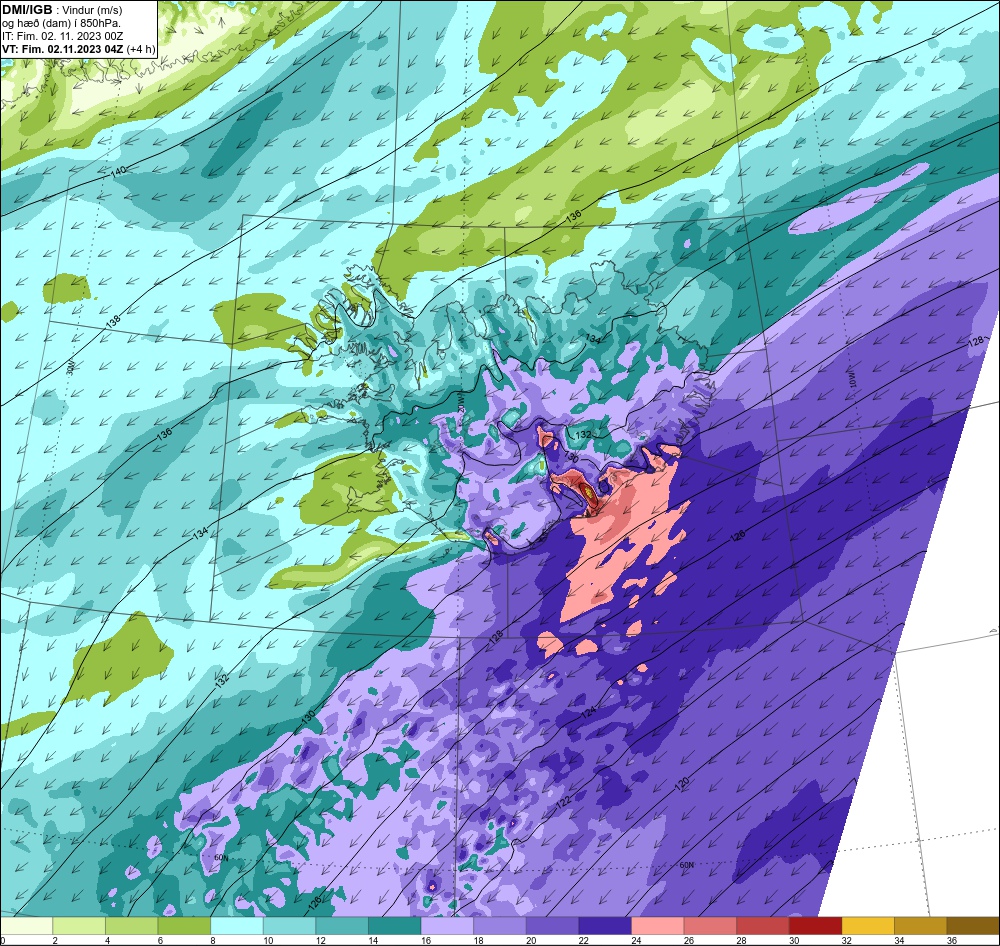Viewport: 1000px width, 946px height.
Task: Select the brown above-36 m/s legend swatch
Action: click(973, 926)
